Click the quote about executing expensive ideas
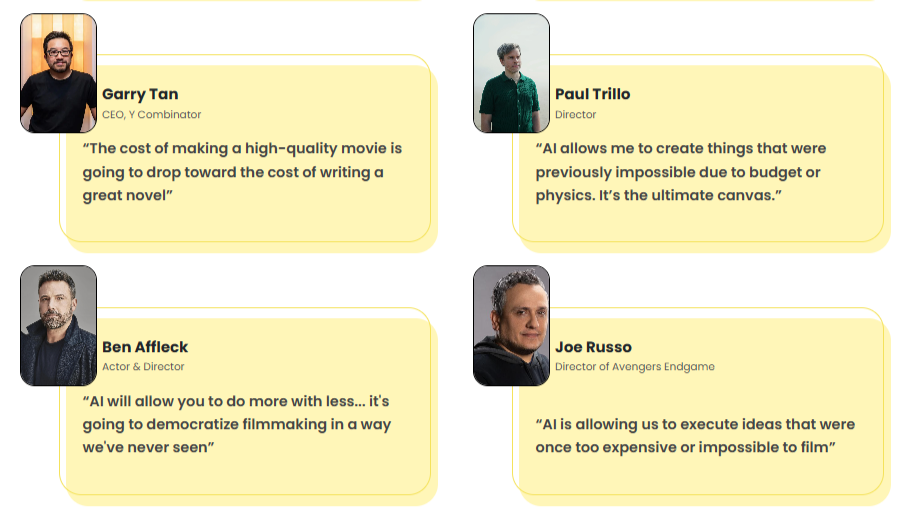This screenshot has width=906, height=517. pyautogui.click(x=695, y=435)
